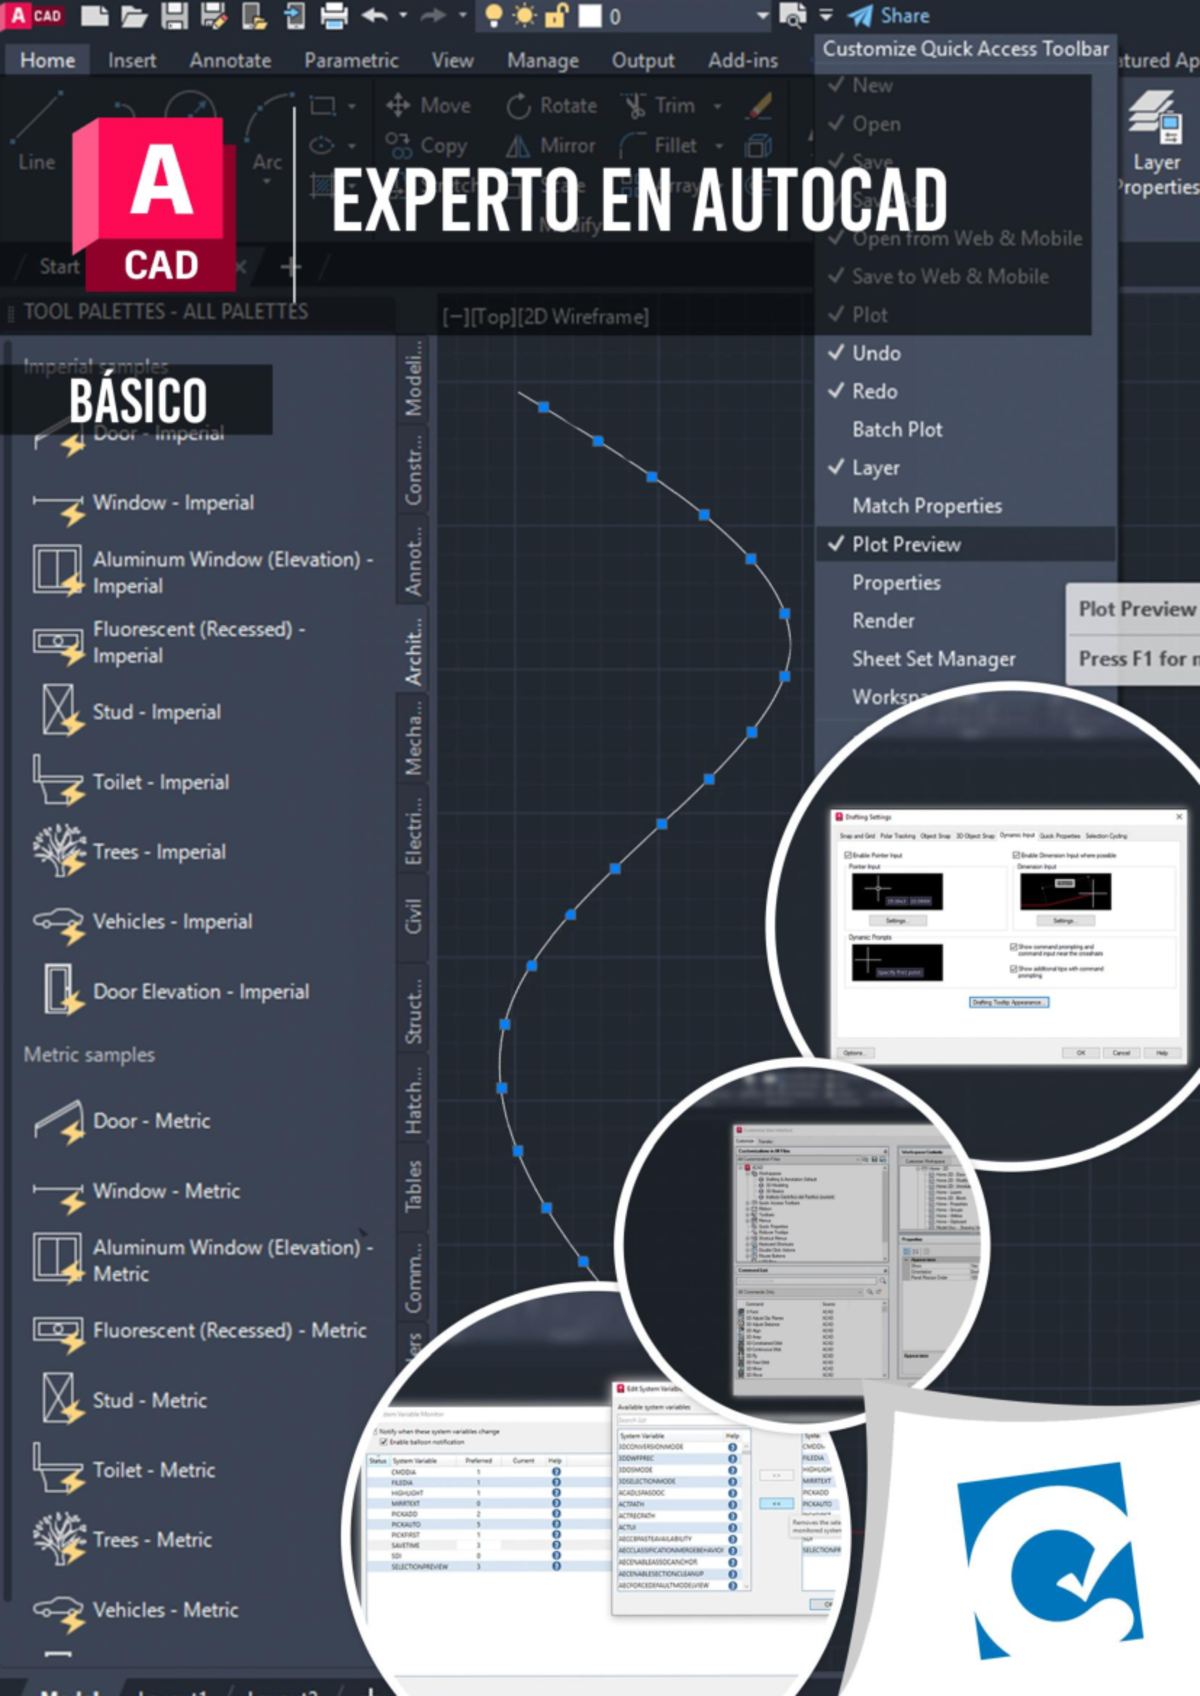Expand the Trim tool dropdown arrow

click(717, 105)
